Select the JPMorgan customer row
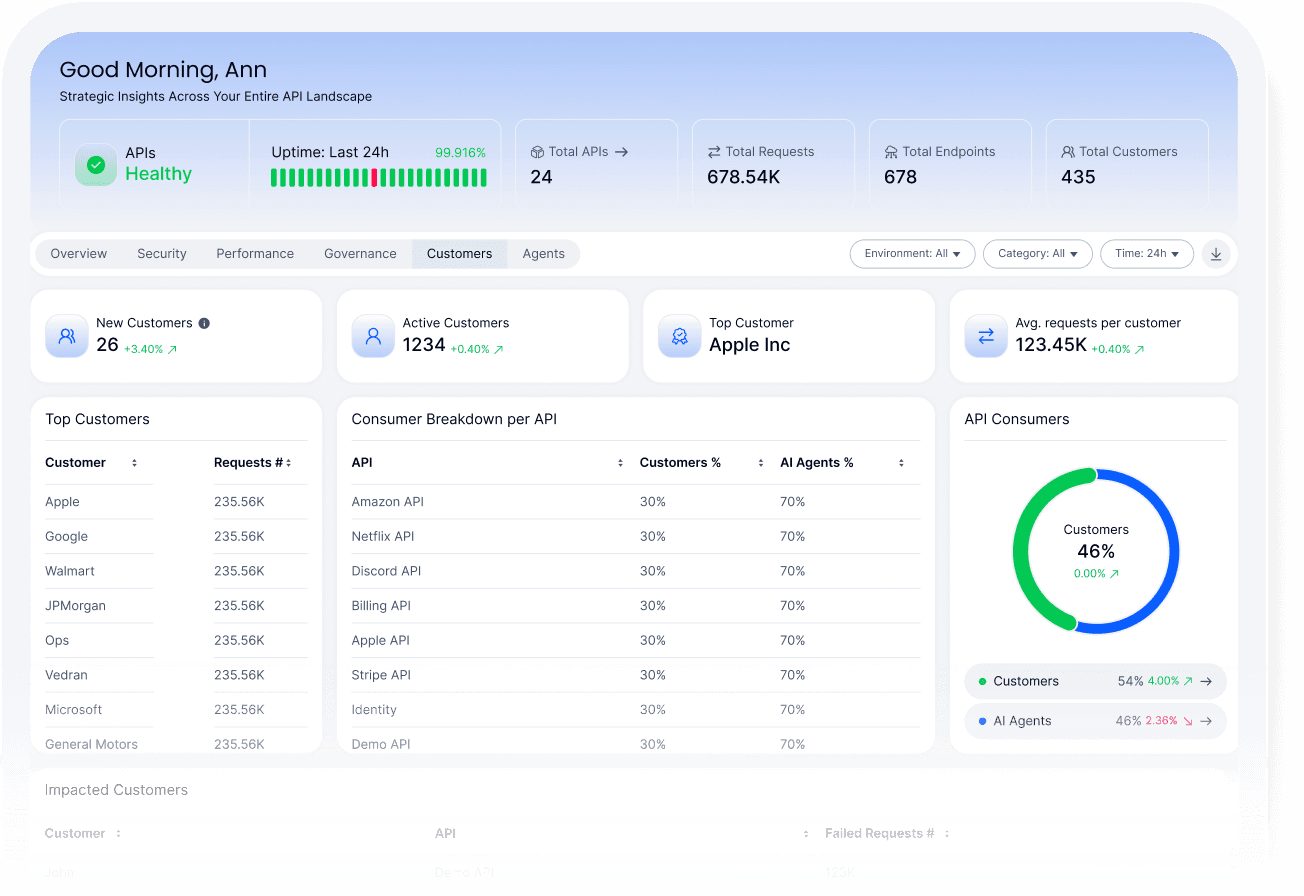Viewport: 1304px width, 896px height. [176, 606]
